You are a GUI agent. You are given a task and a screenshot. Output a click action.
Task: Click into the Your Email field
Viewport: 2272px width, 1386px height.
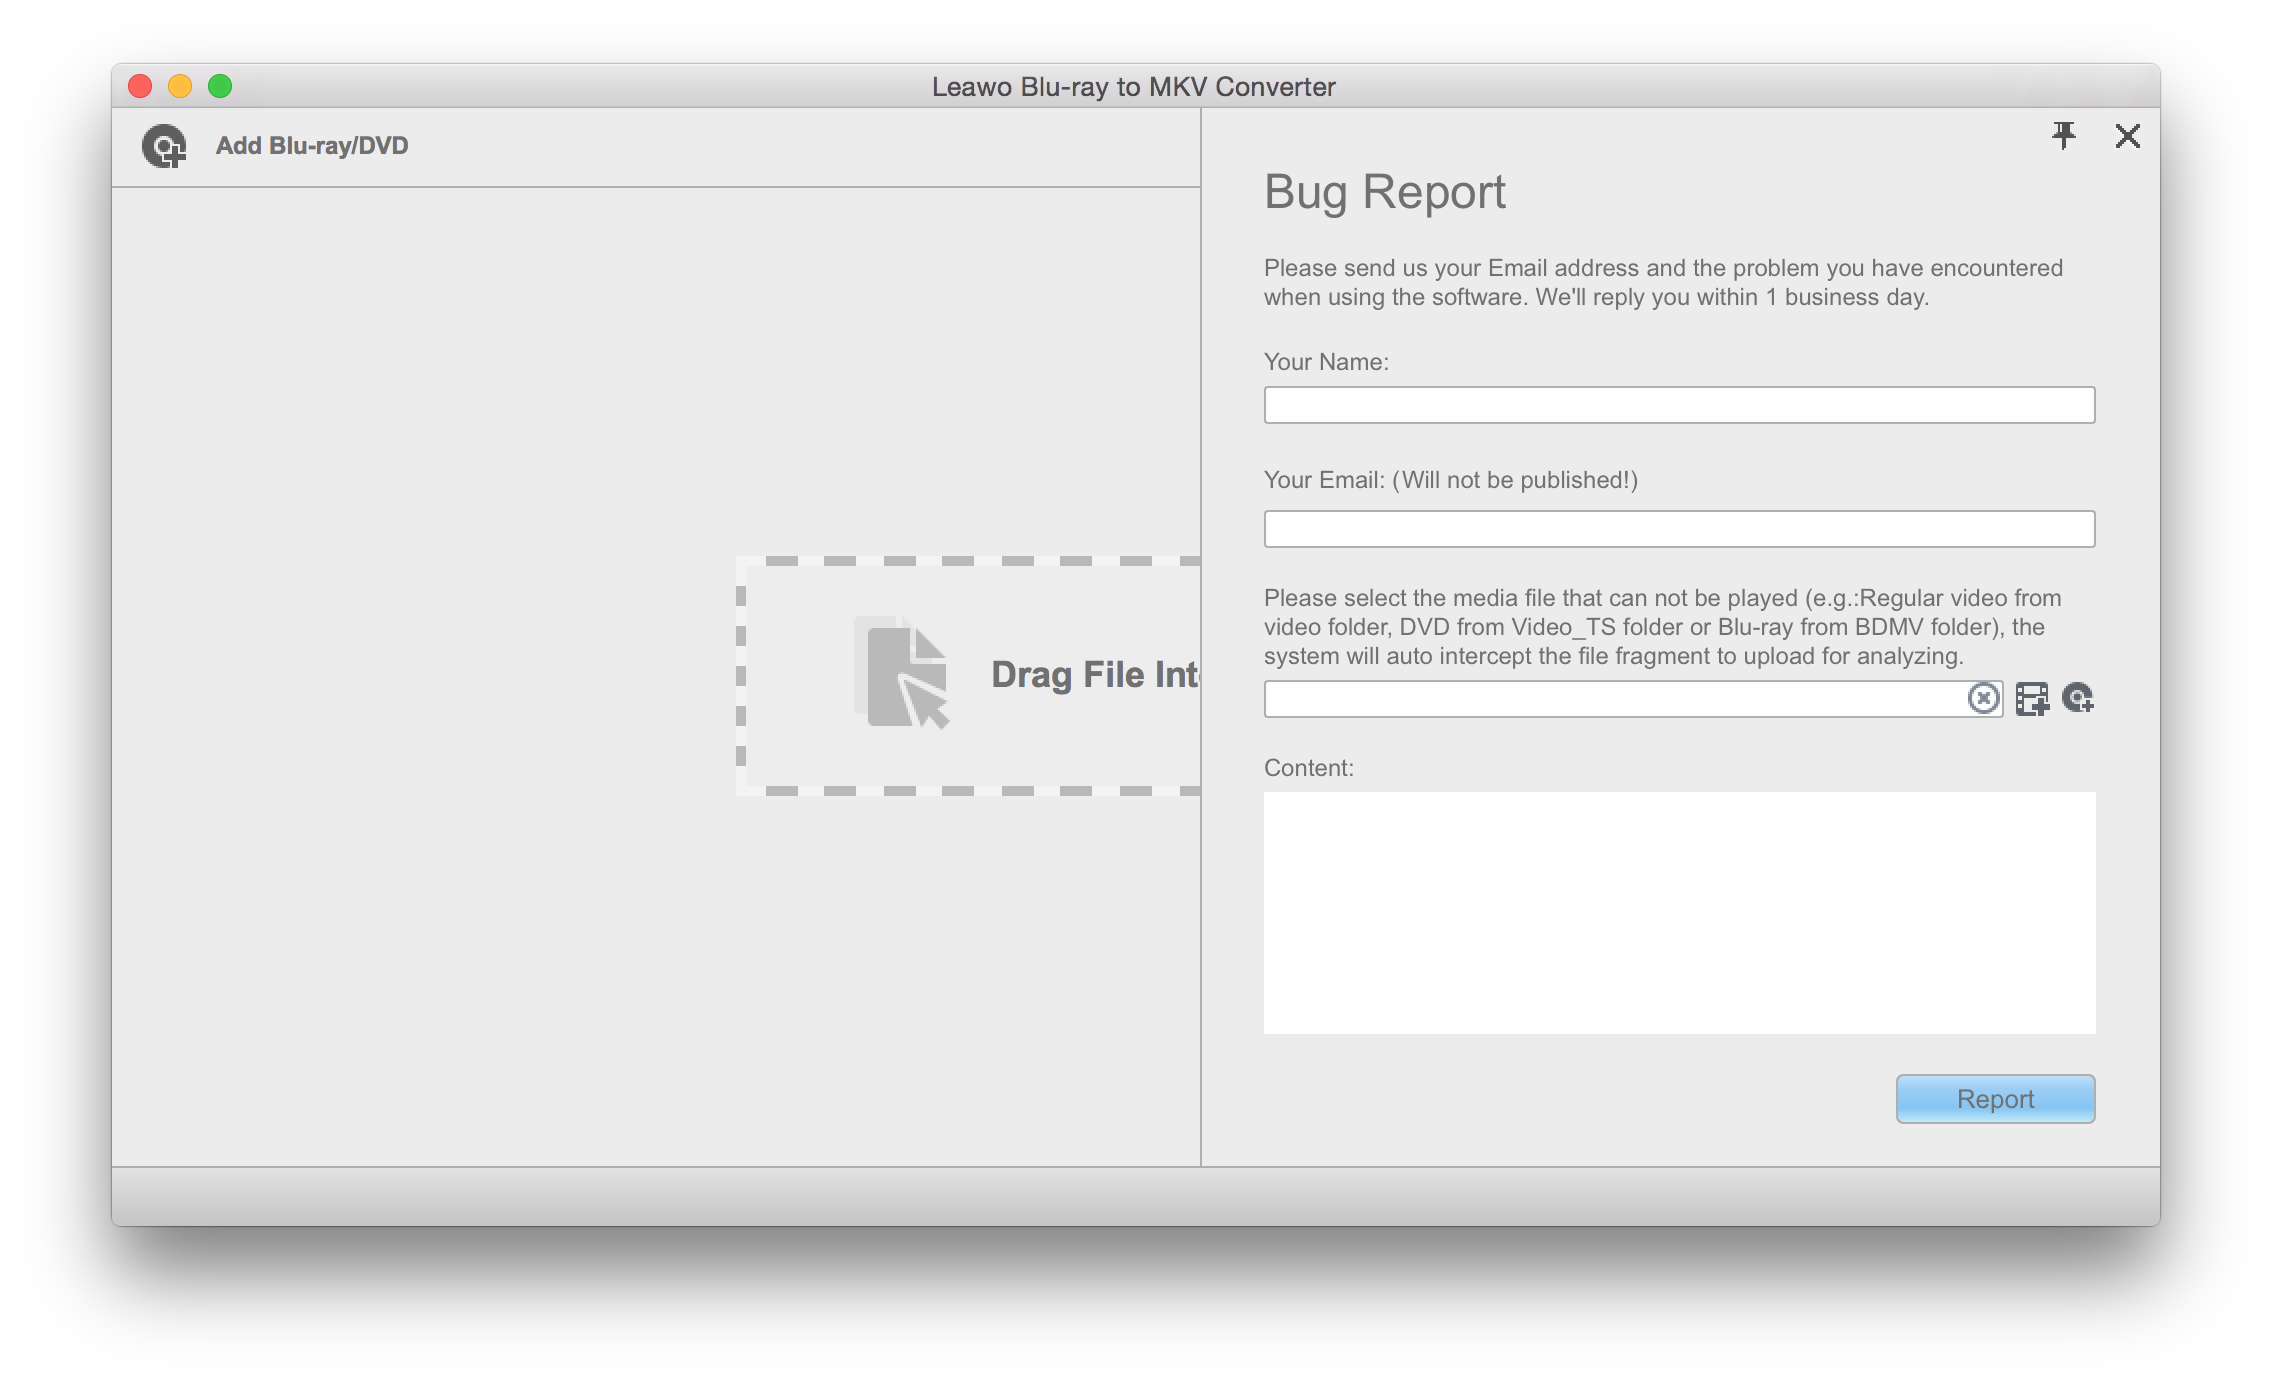click(1679, 529)
